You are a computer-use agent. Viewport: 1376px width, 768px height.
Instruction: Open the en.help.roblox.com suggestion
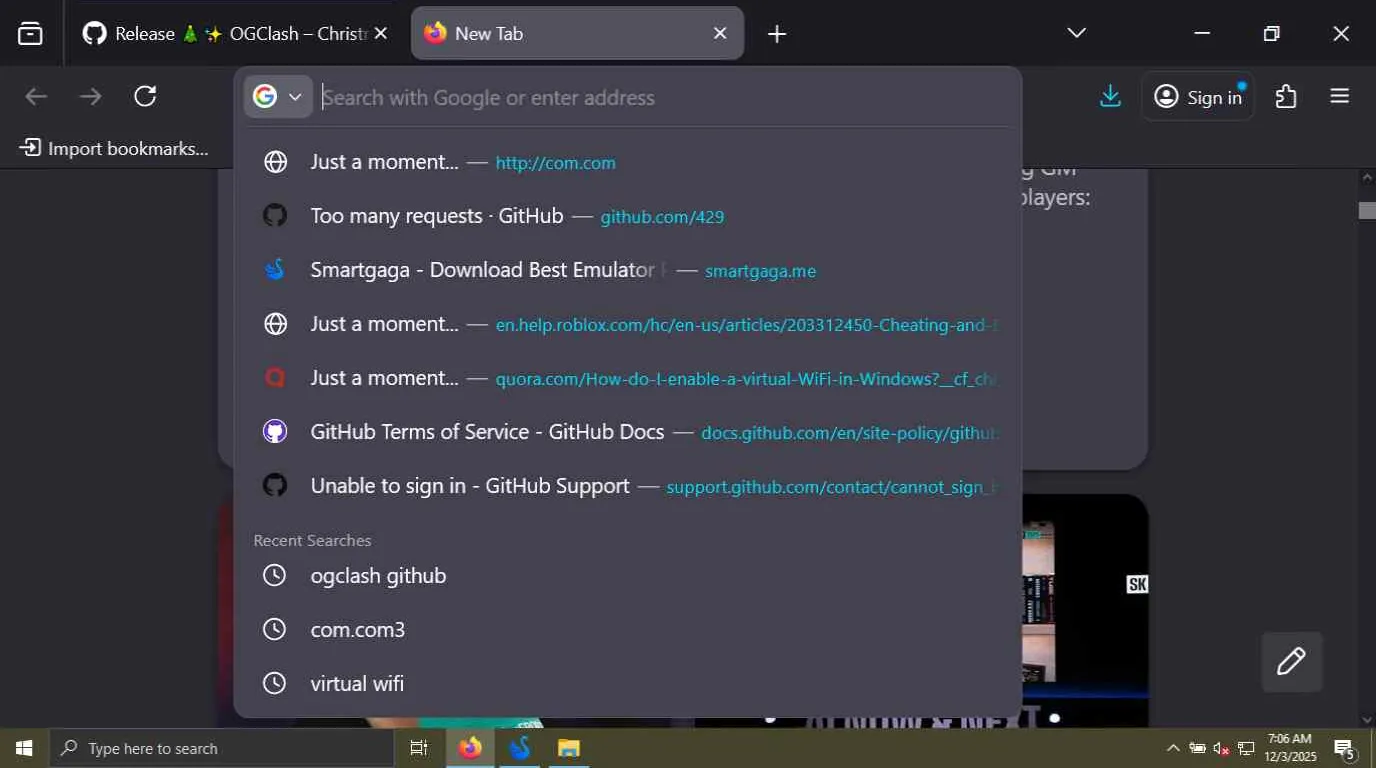click(627, 324)
